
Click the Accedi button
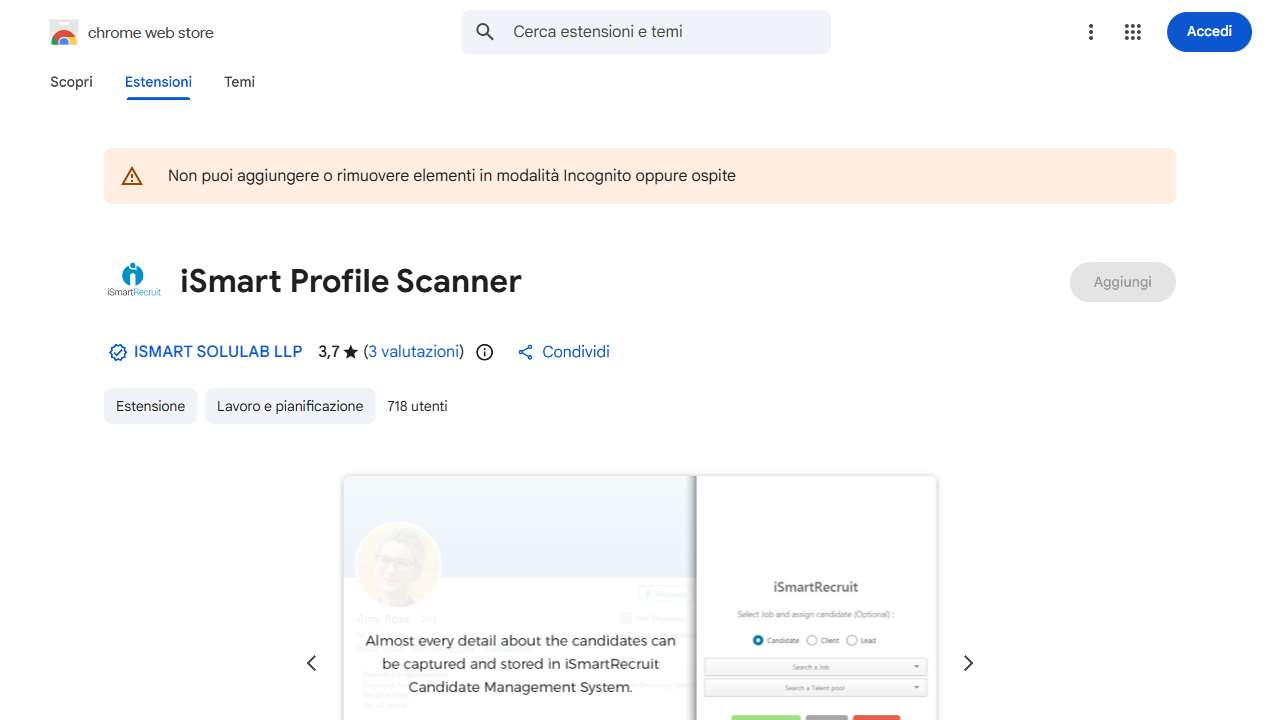pyautogui.click(x=1208, y=31)
